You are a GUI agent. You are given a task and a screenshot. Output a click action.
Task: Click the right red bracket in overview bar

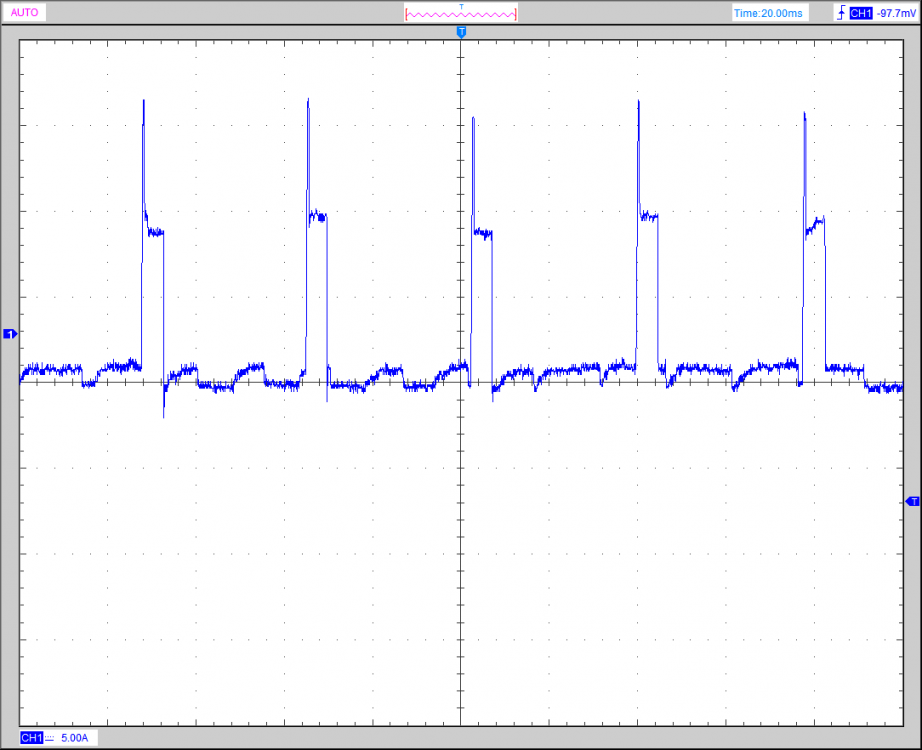[x=515, y=14]
